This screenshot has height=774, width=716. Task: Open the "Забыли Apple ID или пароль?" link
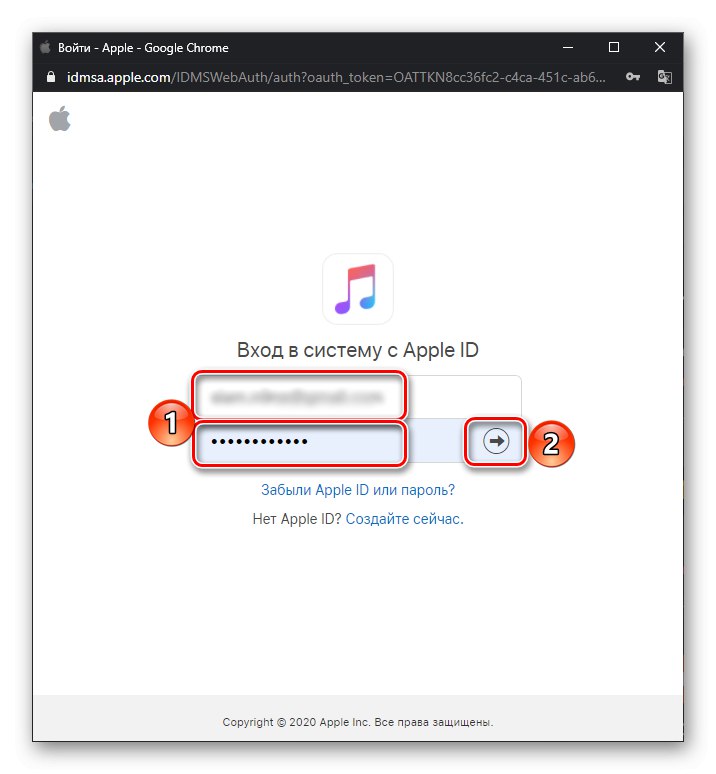point(358,490)
